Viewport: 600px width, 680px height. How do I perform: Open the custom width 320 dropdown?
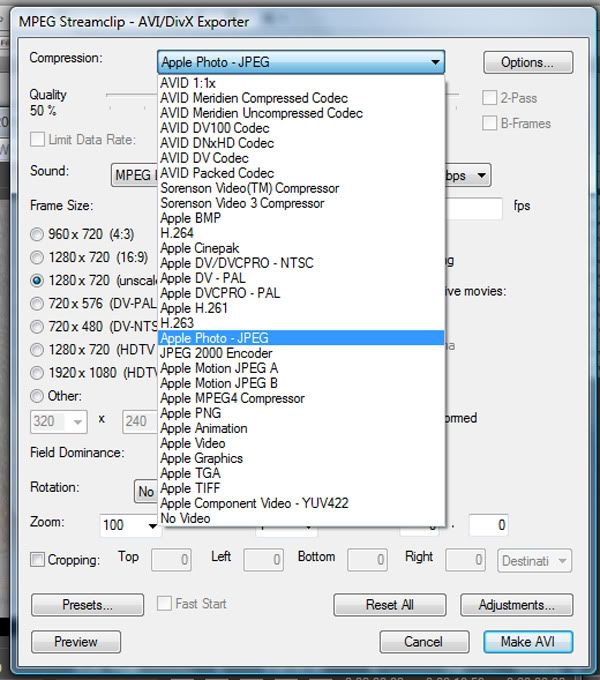coord(59,422)
